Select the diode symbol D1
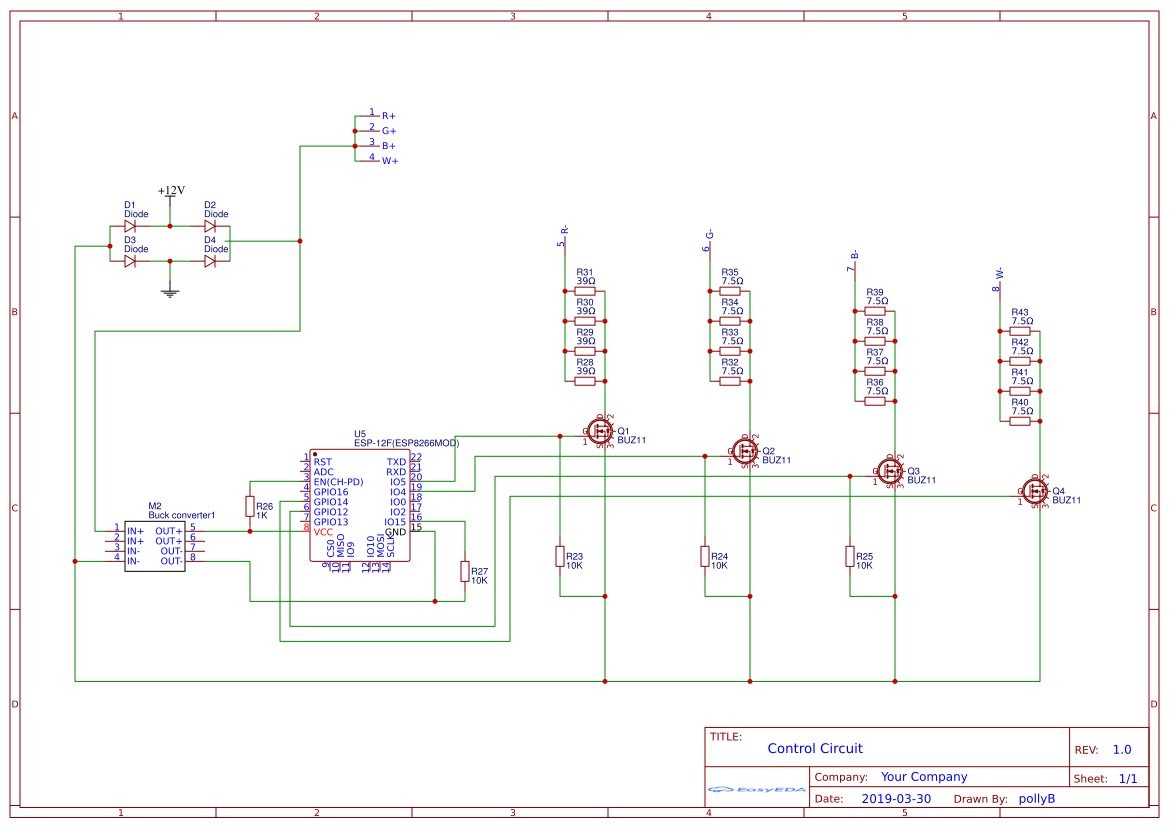The width and height of the screenshot is (1169, 828). click(132, 225)
